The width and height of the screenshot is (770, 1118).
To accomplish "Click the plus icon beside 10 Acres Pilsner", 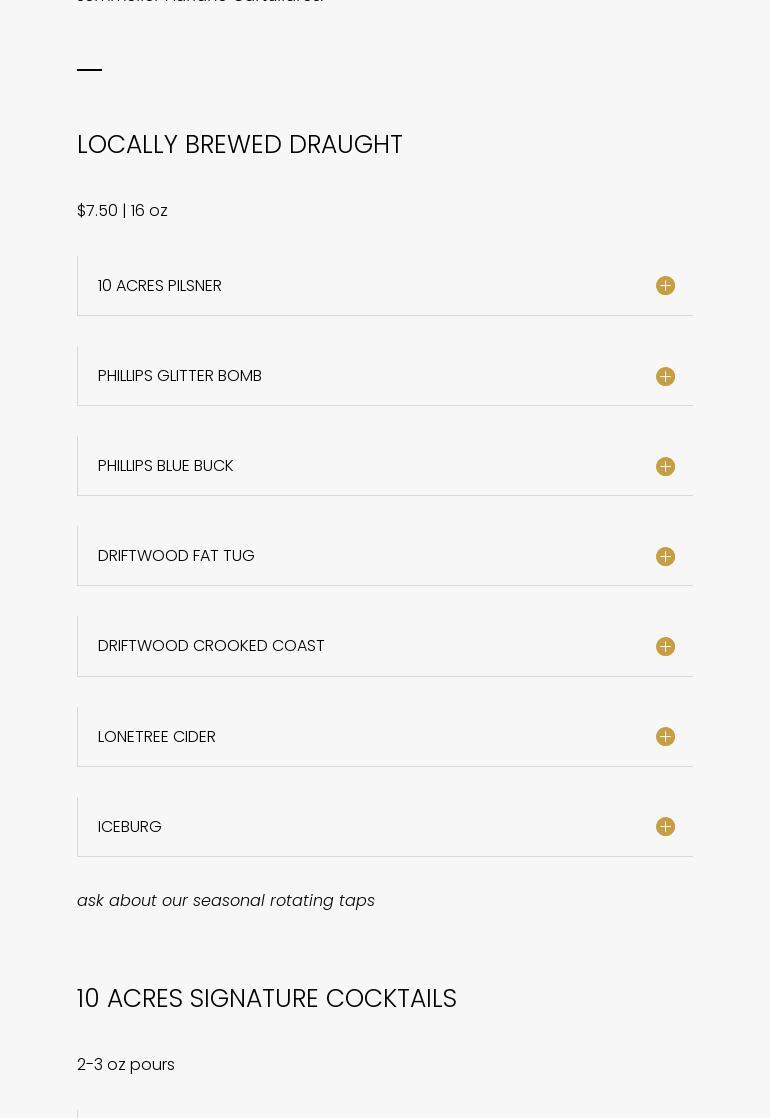I will point(665,286).
